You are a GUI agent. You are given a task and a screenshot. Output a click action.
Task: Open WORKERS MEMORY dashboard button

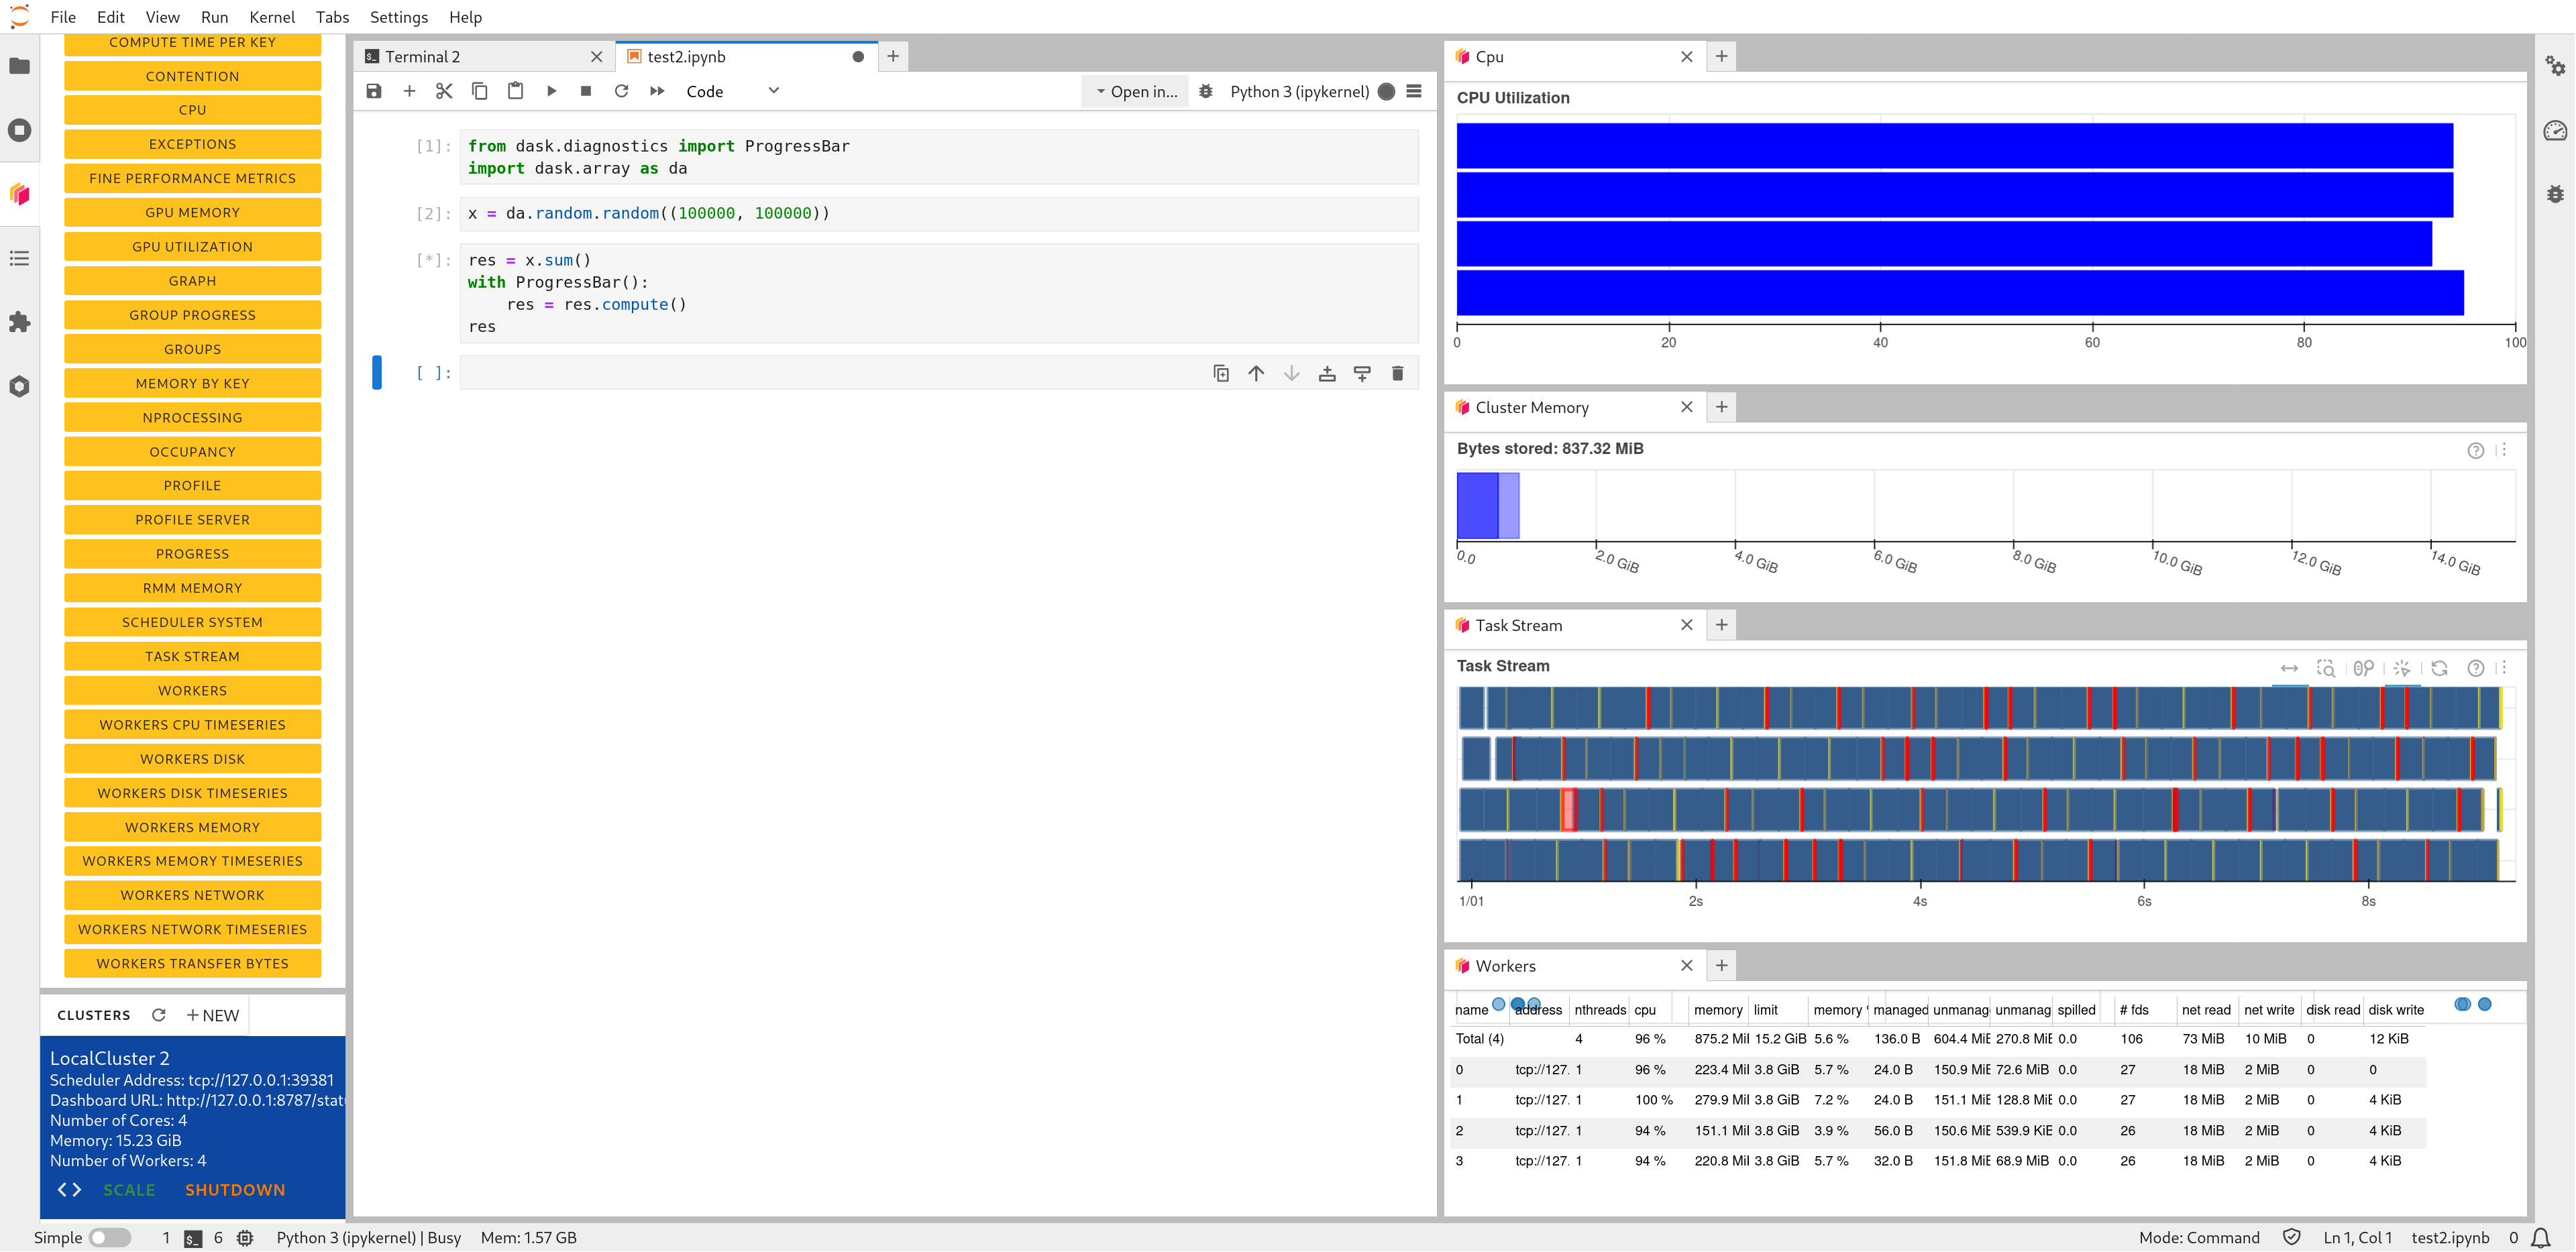click(192, 827)
